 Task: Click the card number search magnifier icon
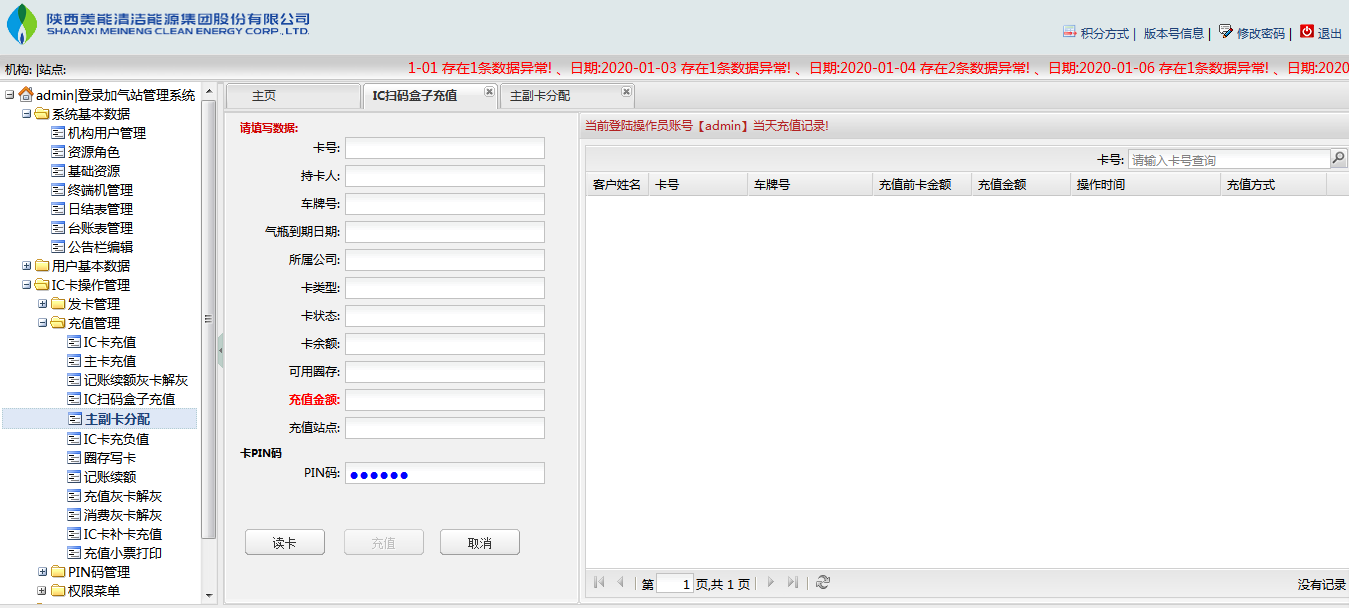tap(1338, 159)
